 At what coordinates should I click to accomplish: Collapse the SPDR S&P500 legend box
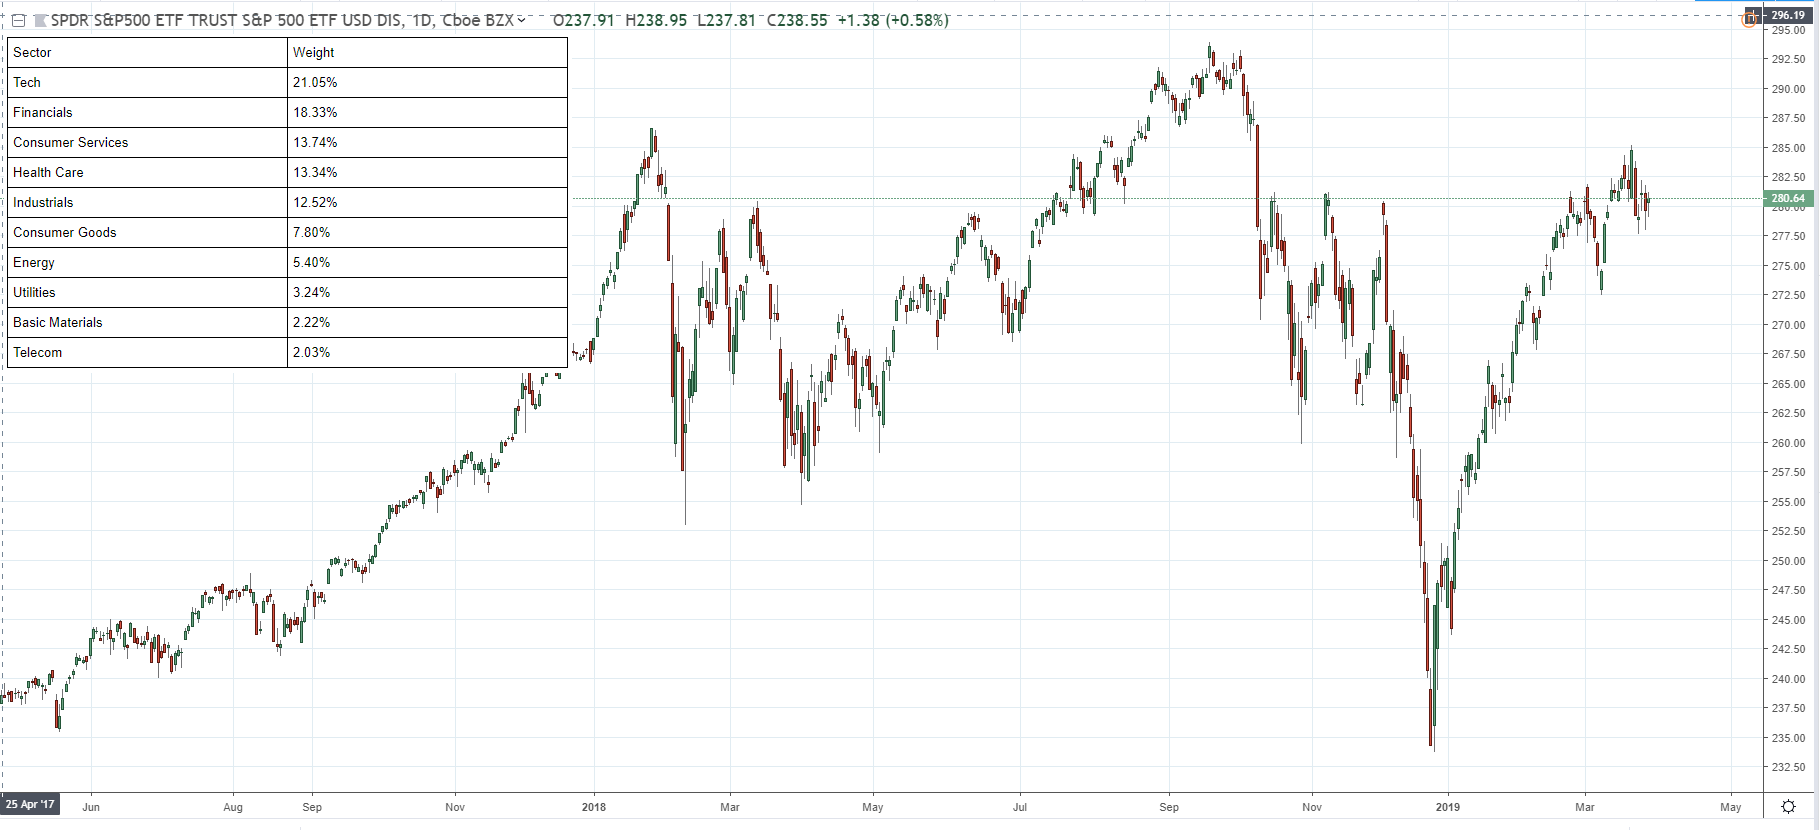click(x=18, y=20)
